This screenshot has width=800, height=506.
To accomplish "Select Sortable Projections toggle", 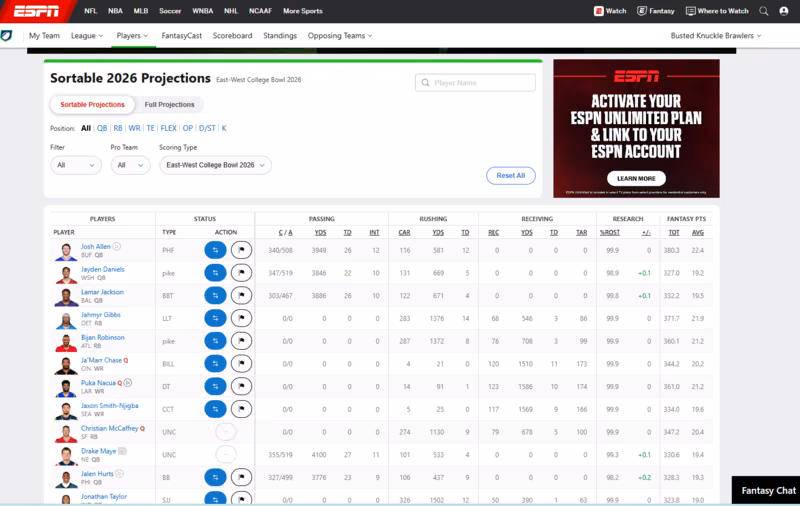I will [92, 105].
